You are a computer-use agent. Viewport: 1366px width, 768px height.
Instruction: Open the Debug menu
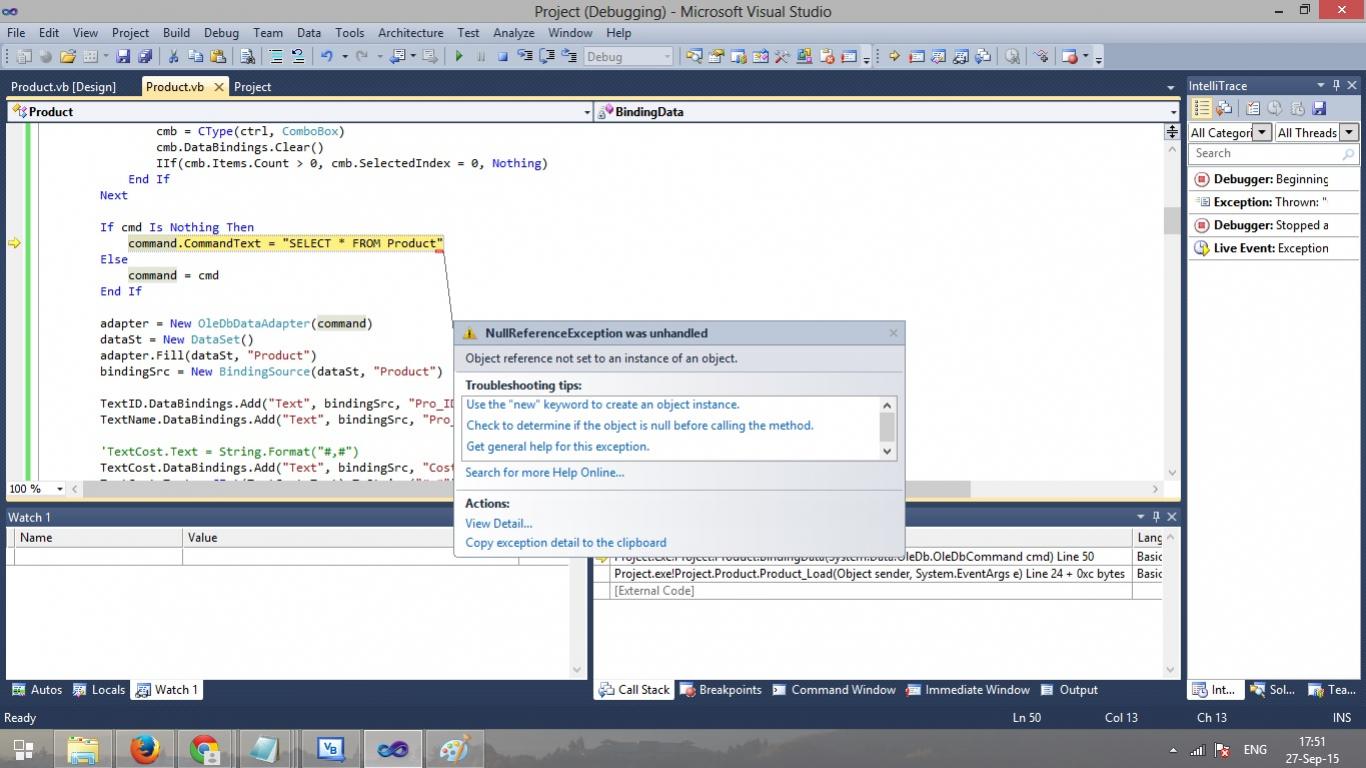221,33
